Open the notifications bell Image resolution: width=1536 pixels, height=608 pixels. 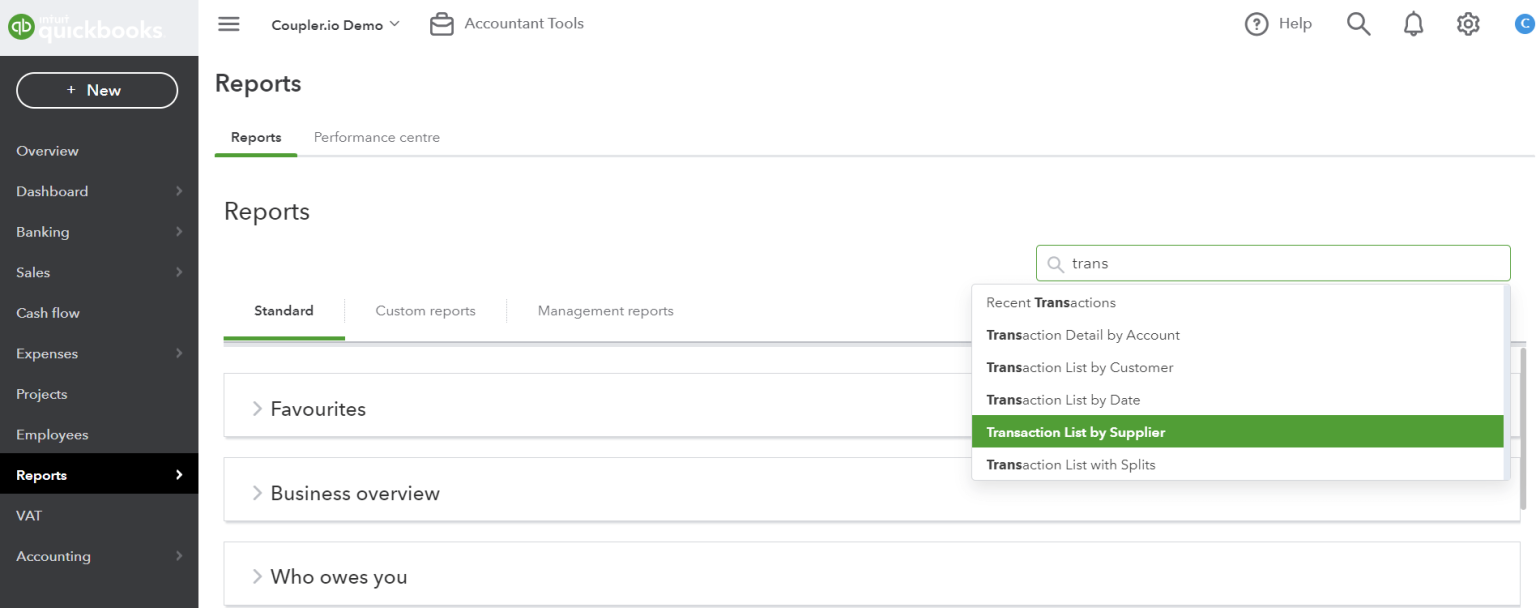1413,23
